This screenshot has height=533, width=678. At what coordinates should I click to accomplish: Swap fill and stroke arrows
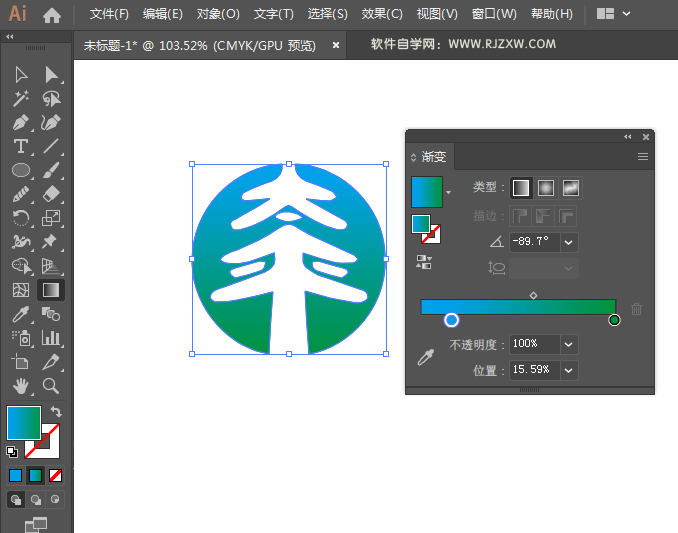56,411
